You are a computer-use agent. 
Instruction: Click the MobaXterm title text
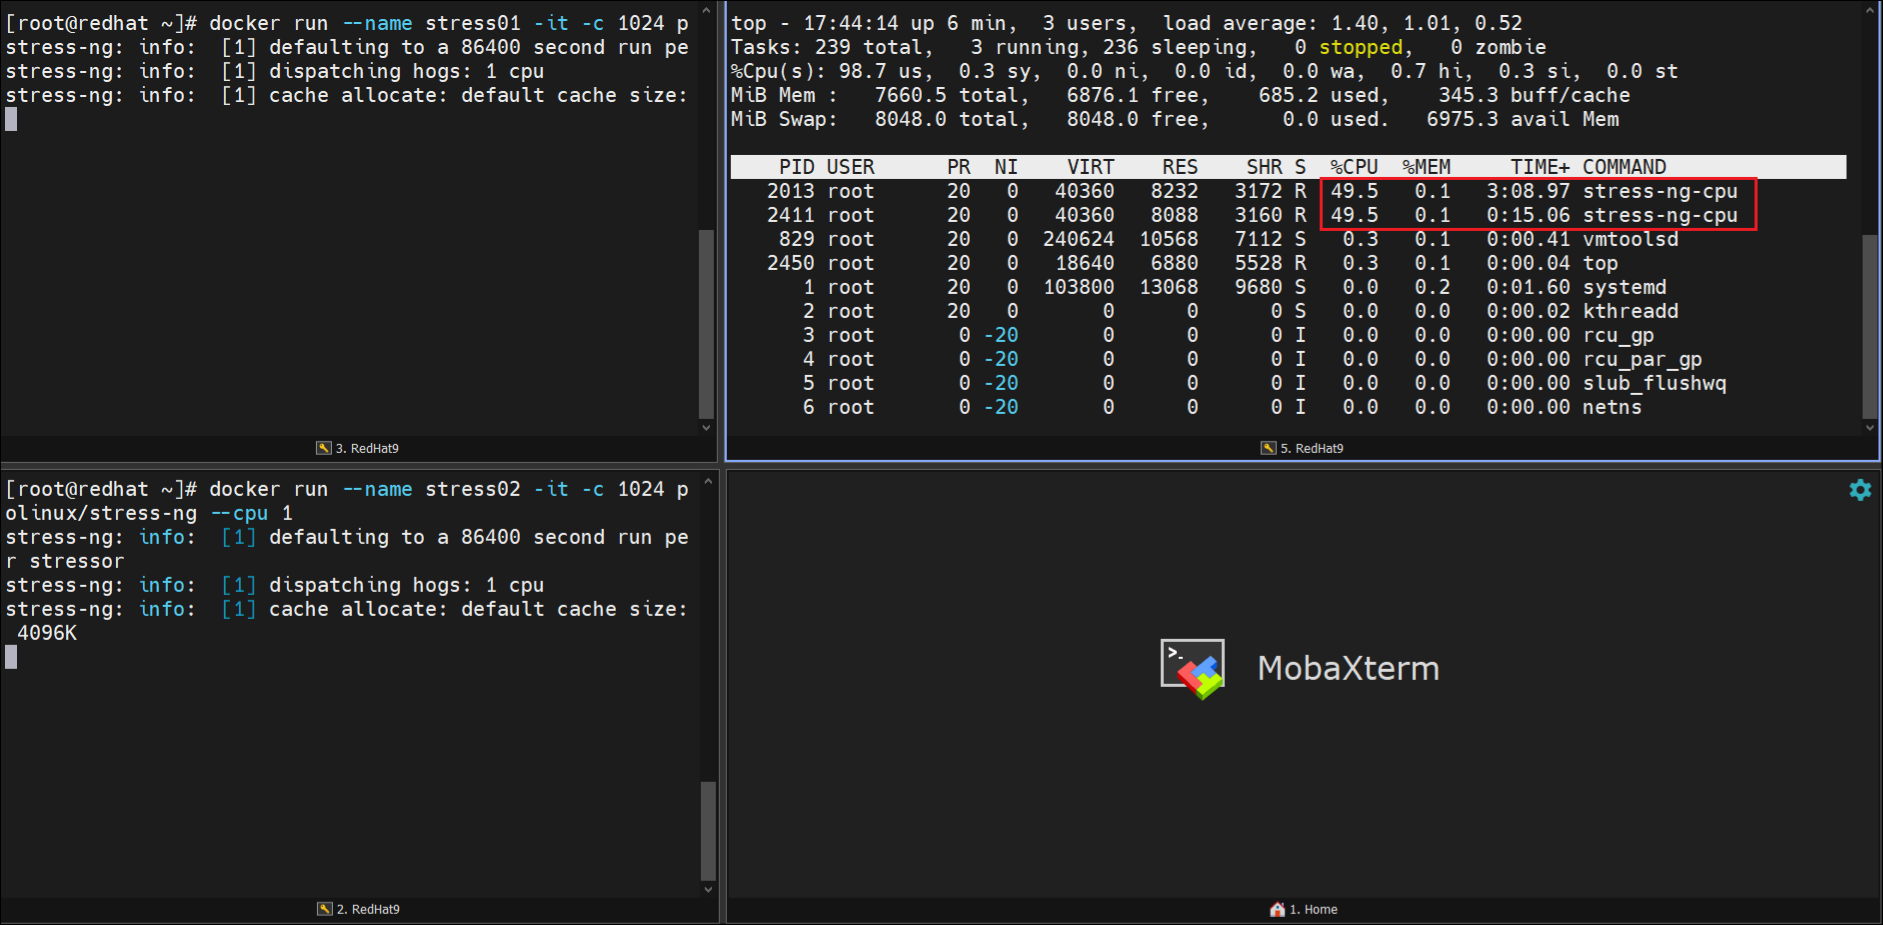[1347, 668]
